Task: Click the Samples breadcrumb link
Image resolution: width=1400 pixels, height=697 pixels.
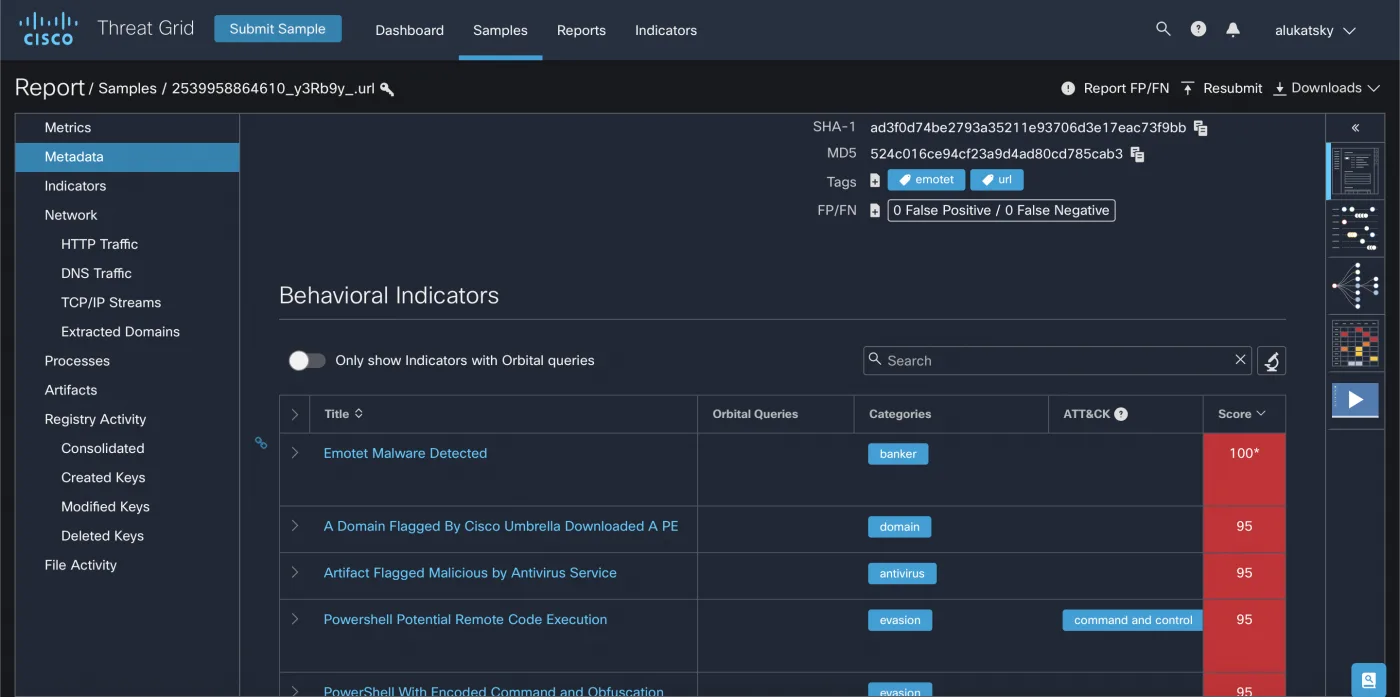Action: coord(127,88)
